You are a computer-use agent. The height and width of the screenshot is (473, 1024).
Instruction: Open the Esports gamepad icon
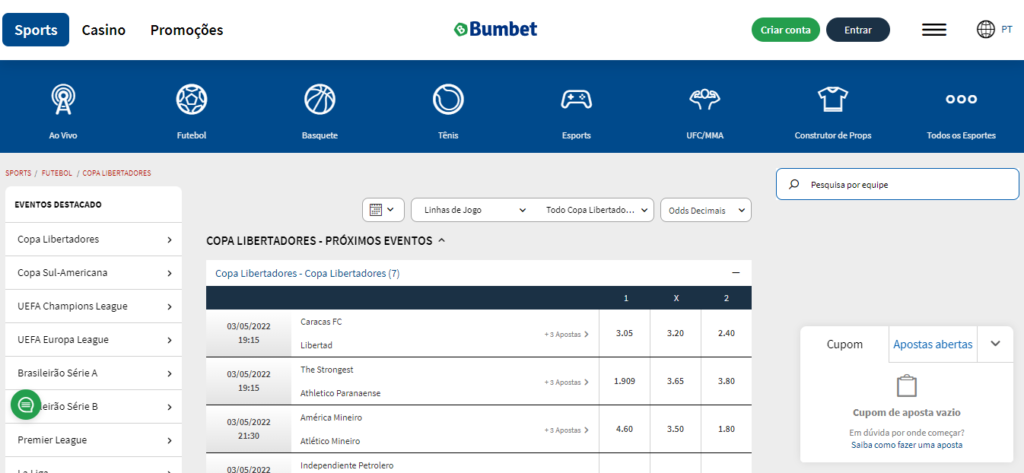[575, 100]
